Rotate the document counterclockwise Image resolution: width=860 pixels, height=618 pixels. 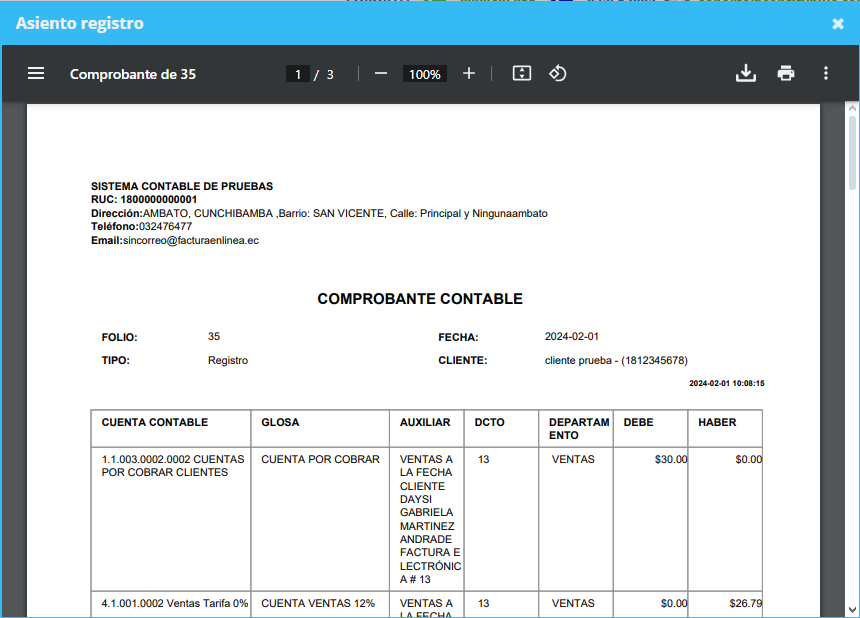coord(558,73)
